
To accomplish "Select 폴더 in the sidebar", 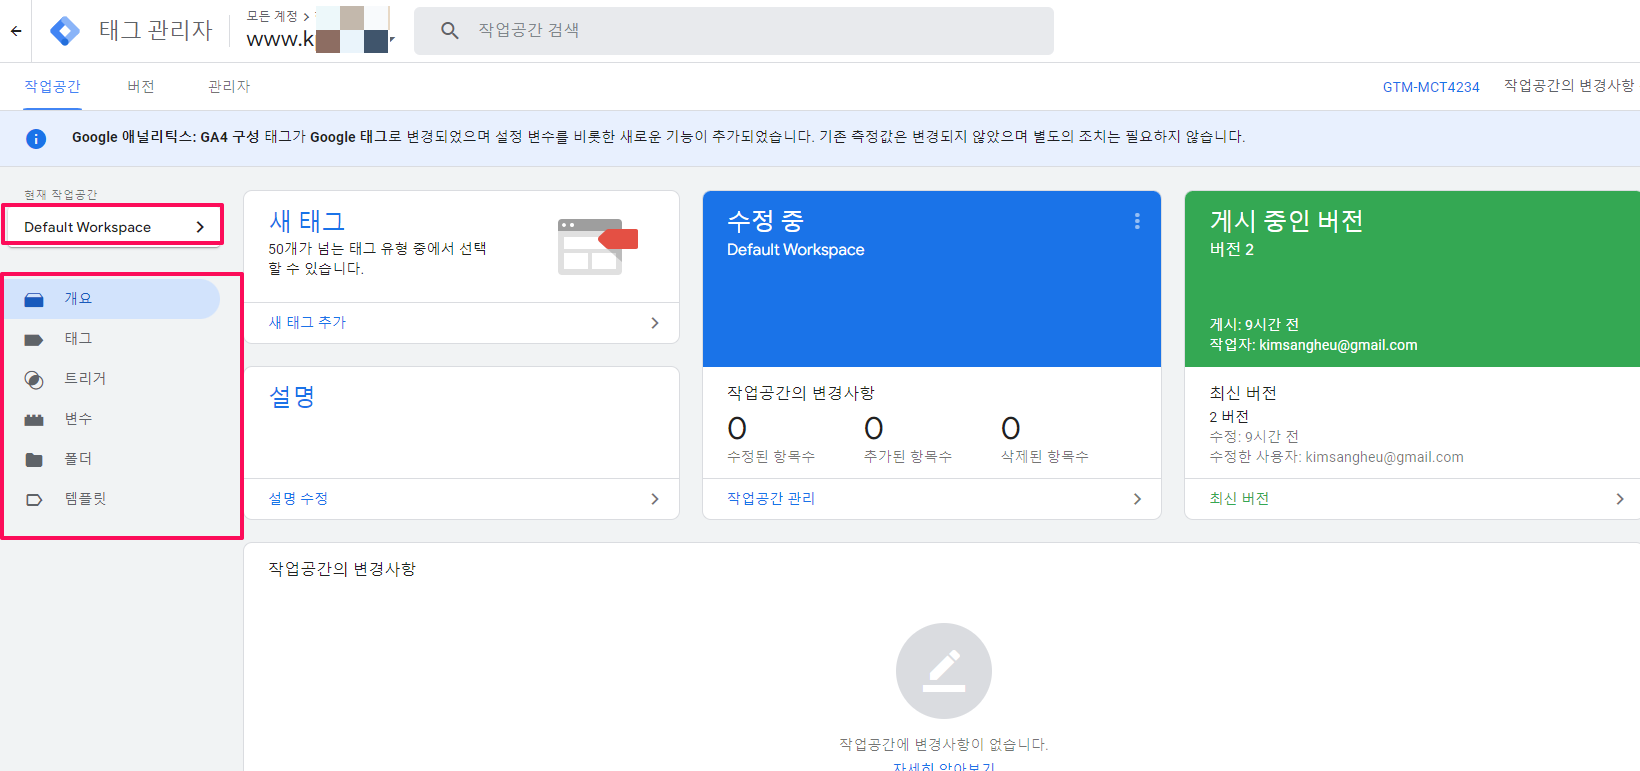I will pos(112,459).
